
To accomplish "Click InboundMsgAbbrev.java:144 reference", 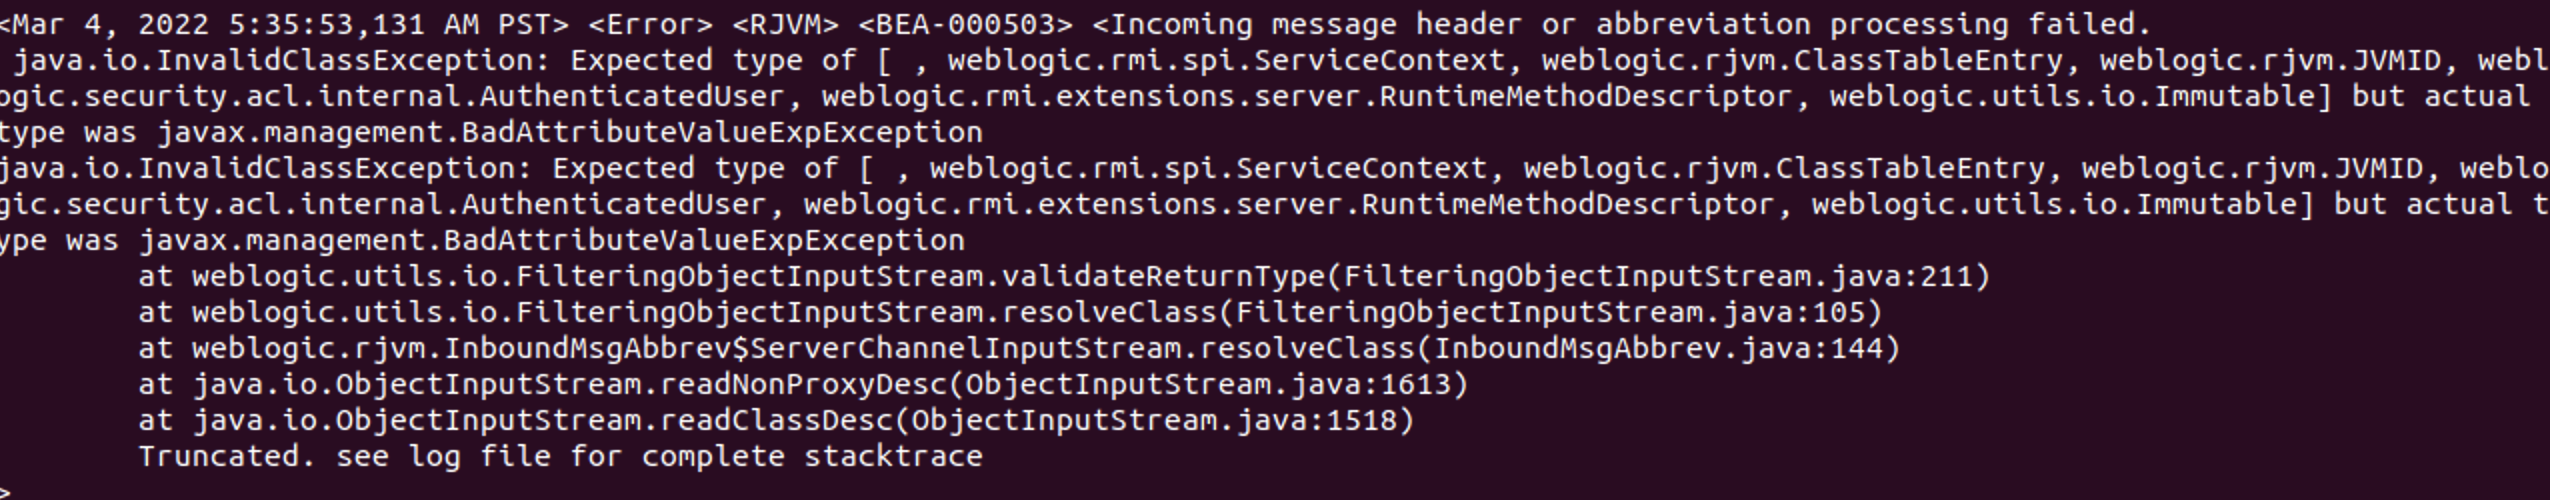I will [1658, 348].
